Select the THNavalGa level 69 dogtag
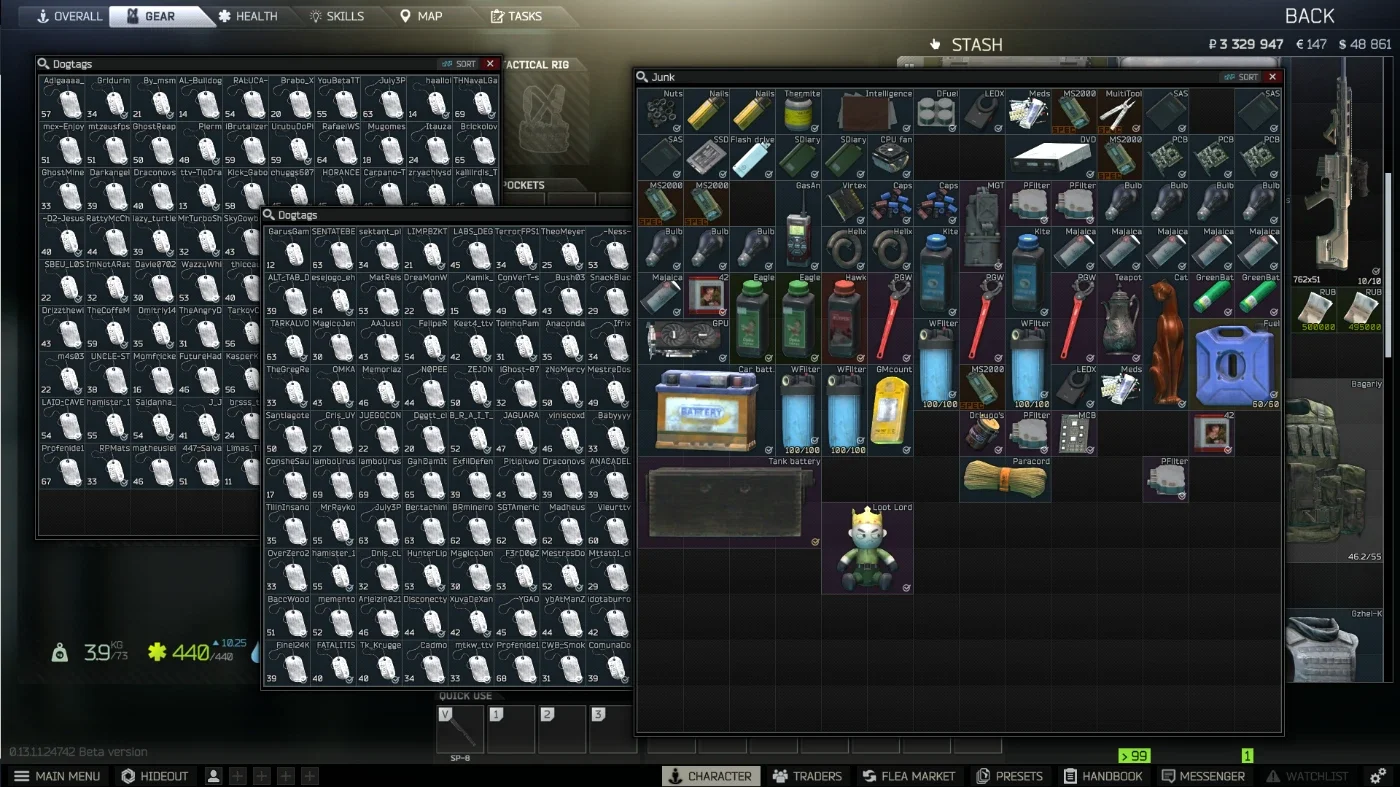This screenshot has height=787, width=1400. (476, 97)
